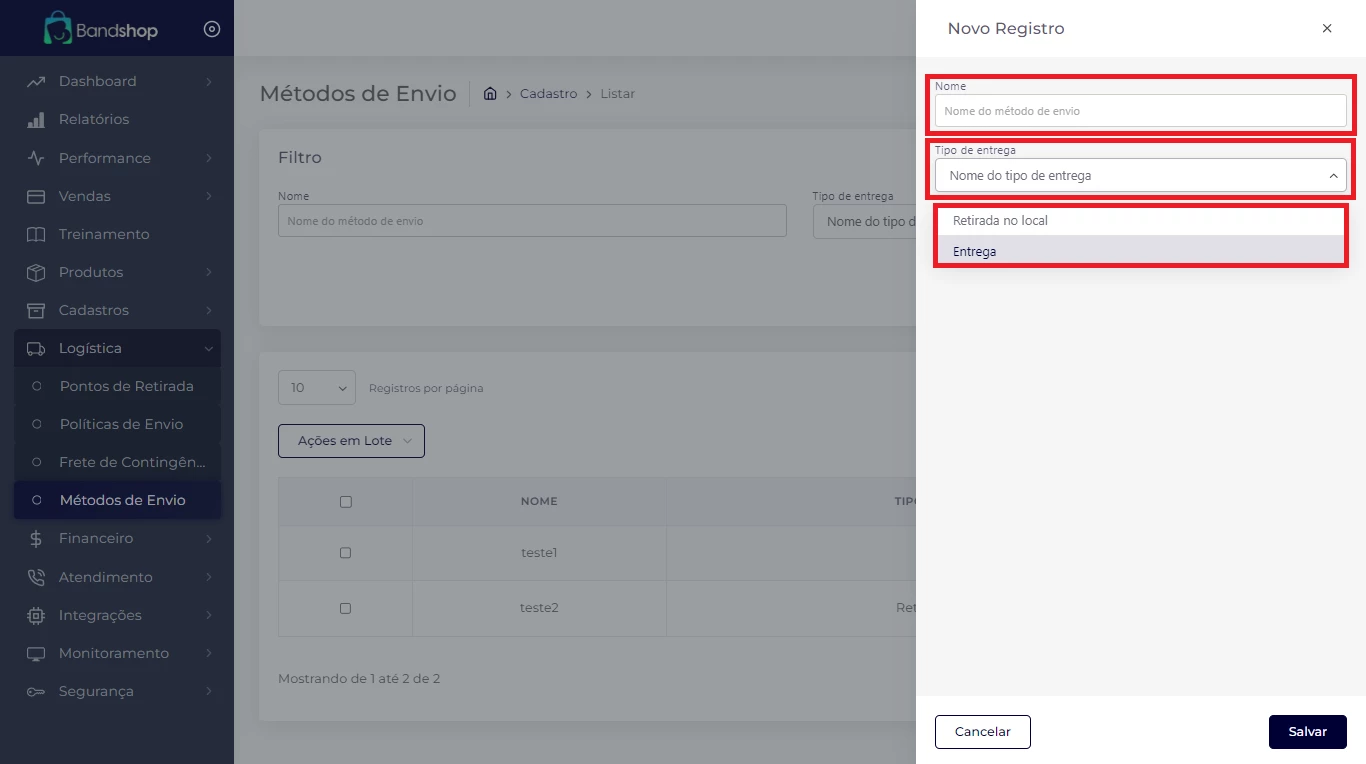1366x764 pixels.
Task: Open the records per page dropdown
Action: coord(316,388)
